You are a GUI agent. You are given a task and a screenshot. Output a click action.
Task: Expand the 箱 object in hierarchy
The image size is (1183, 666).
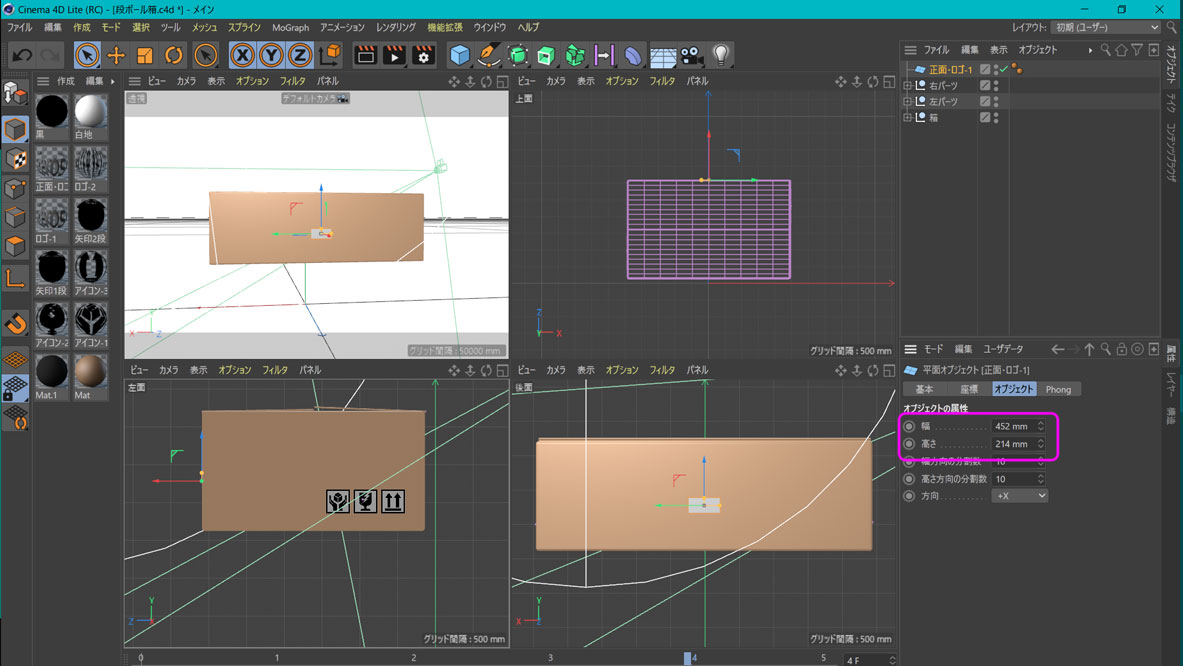[x=908, y=118]
